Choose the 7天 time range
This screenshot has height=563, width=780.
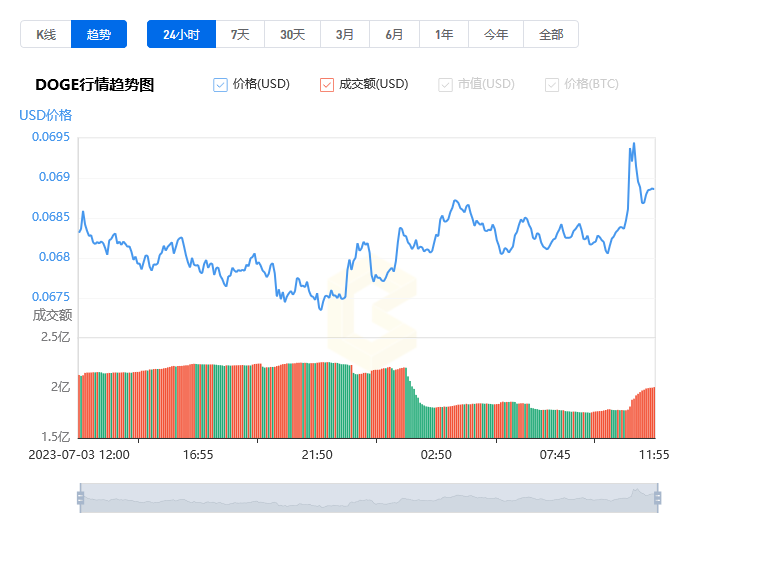(x=240, y=34)
